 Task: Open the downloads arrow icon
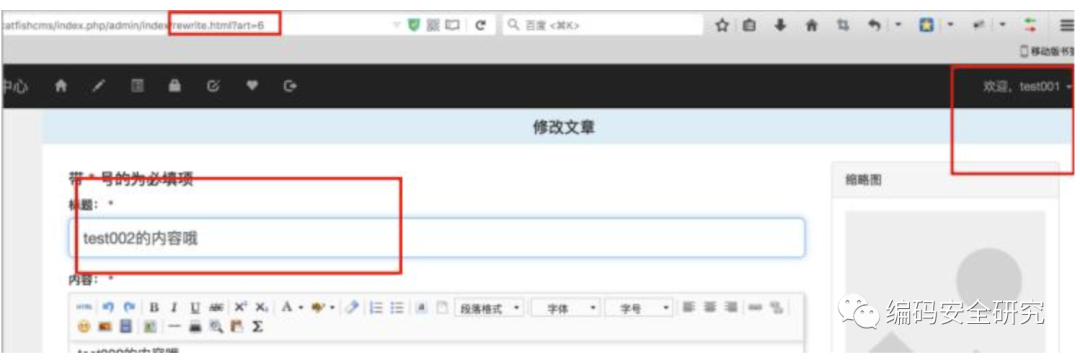pyautogui.click(x=780, y=25)
